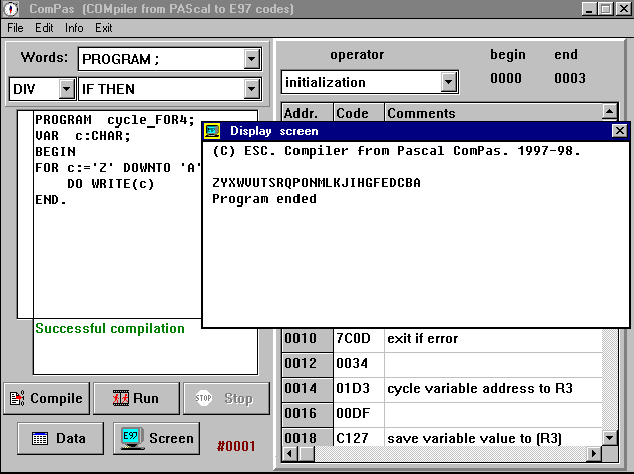This screenshot has width=634, height=474.
Task: Click code cell 0034
Action: (359, 364)
